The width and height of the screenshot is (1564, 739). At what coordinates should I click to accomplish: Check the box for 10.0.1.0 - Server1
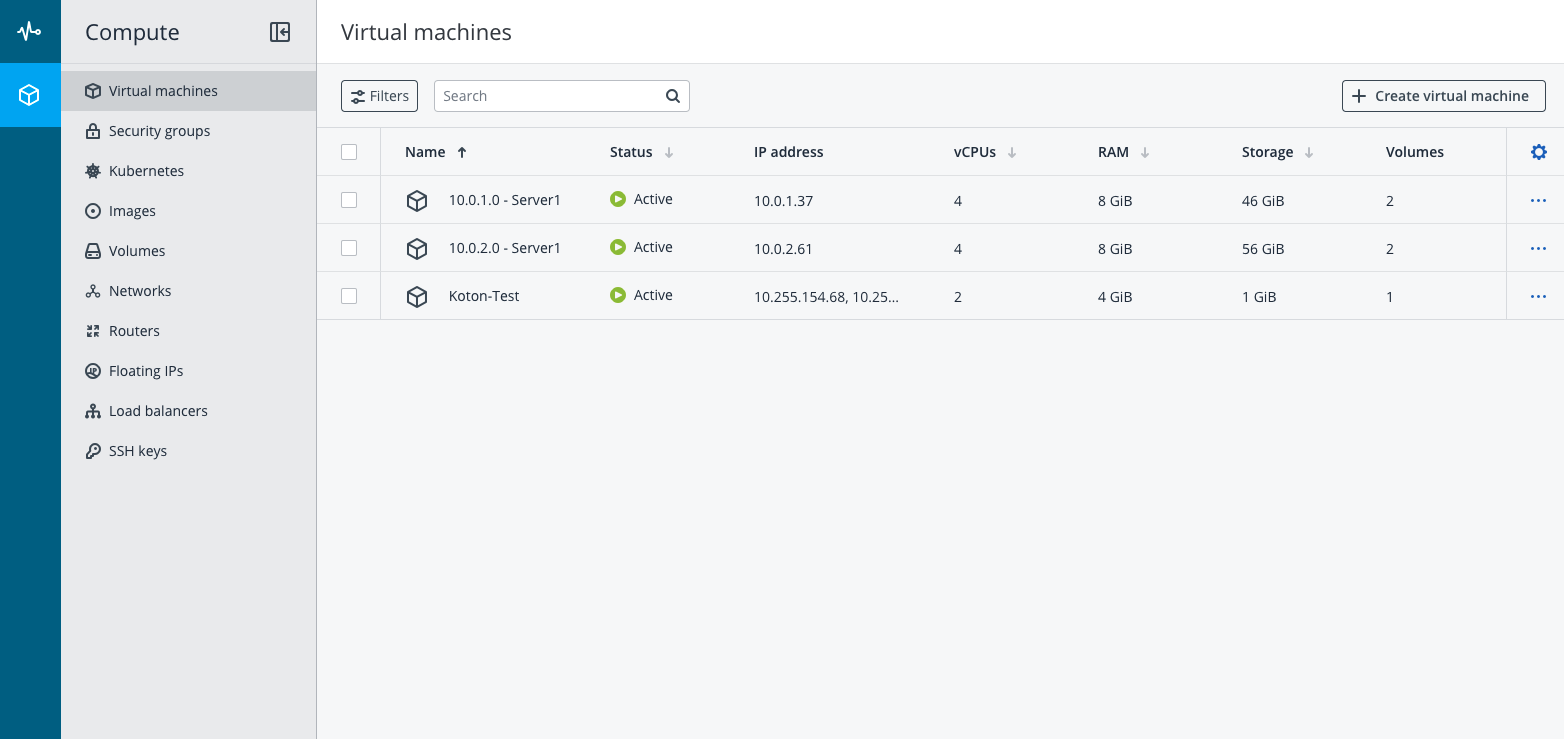[x=349, y=200]
